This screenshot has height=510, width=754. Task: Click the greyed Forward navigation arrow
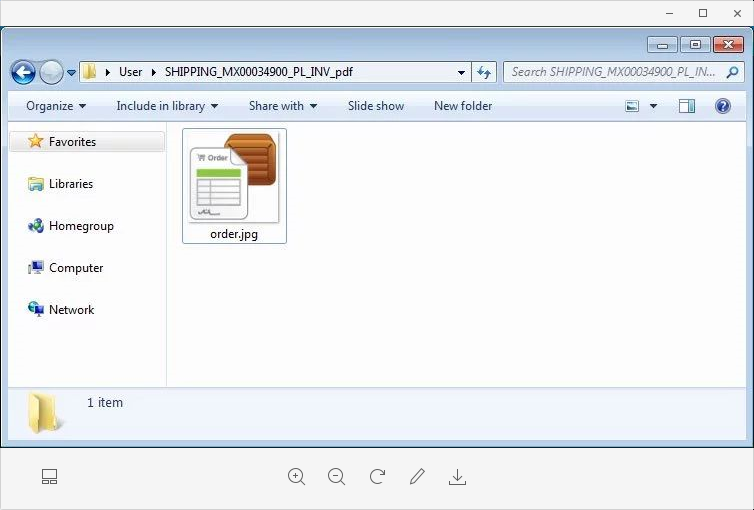pos(51,72)
